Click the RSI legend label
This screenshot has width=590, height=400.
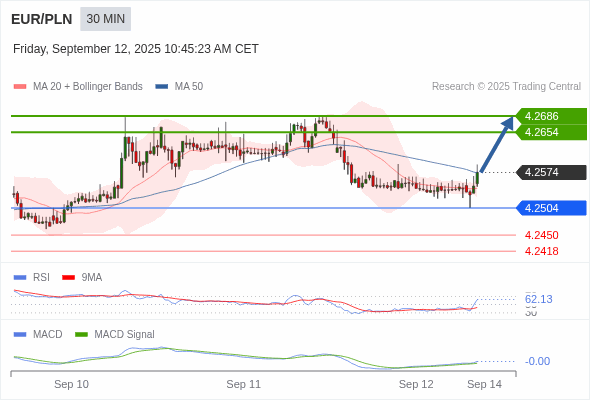coord(41,278)
